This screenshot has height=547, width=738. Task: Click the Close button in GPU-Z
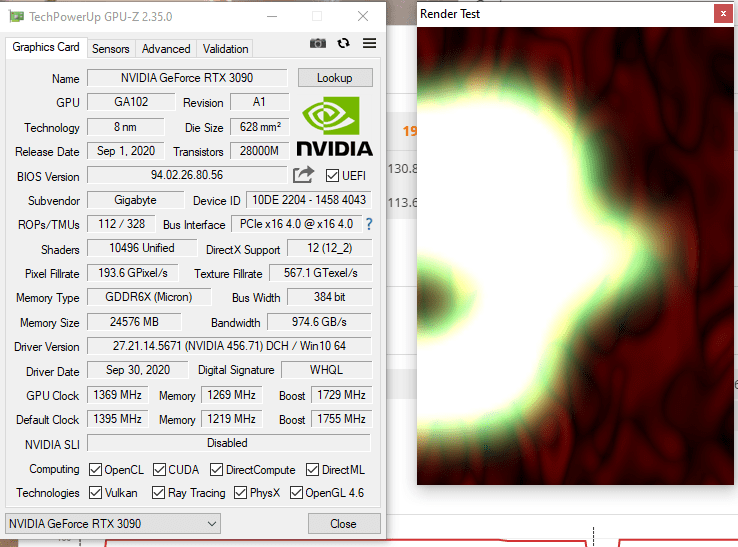click(x=344, y=523)
